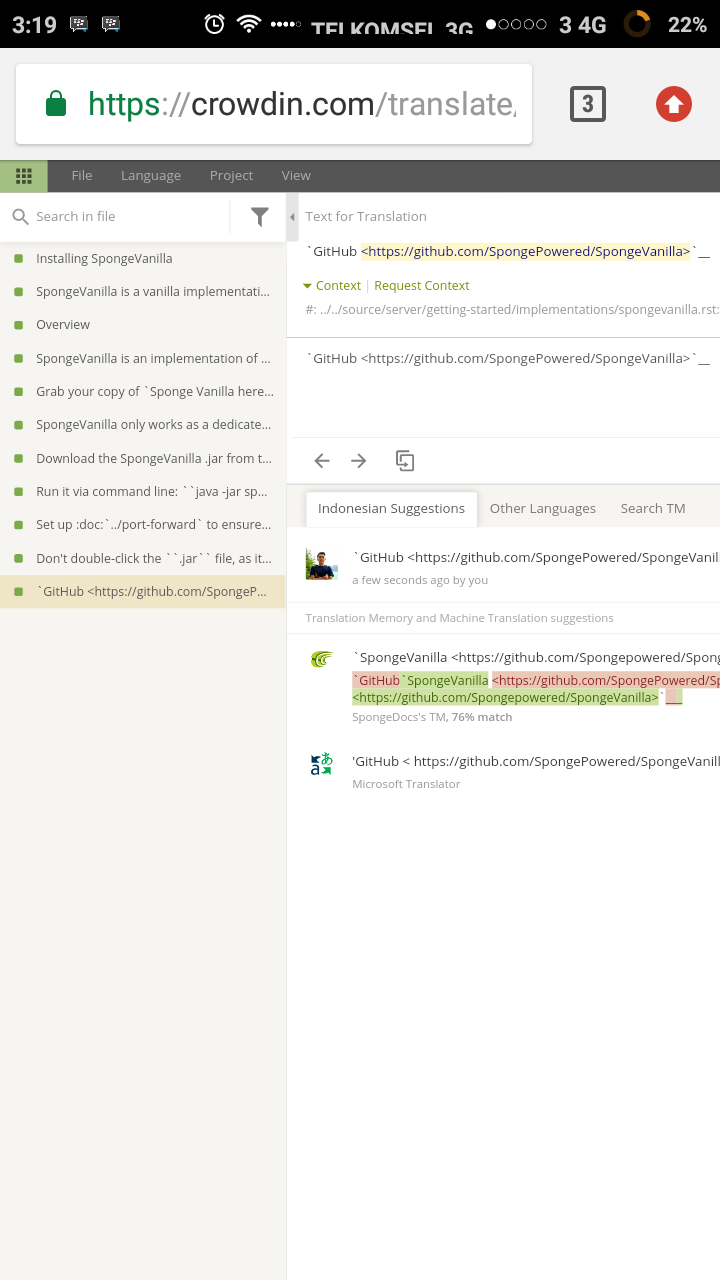This screenshot has height=1280, width=720.
Task: Select string 'Run it via command line: ``java -jar sp...'
Action: (143, 491)
